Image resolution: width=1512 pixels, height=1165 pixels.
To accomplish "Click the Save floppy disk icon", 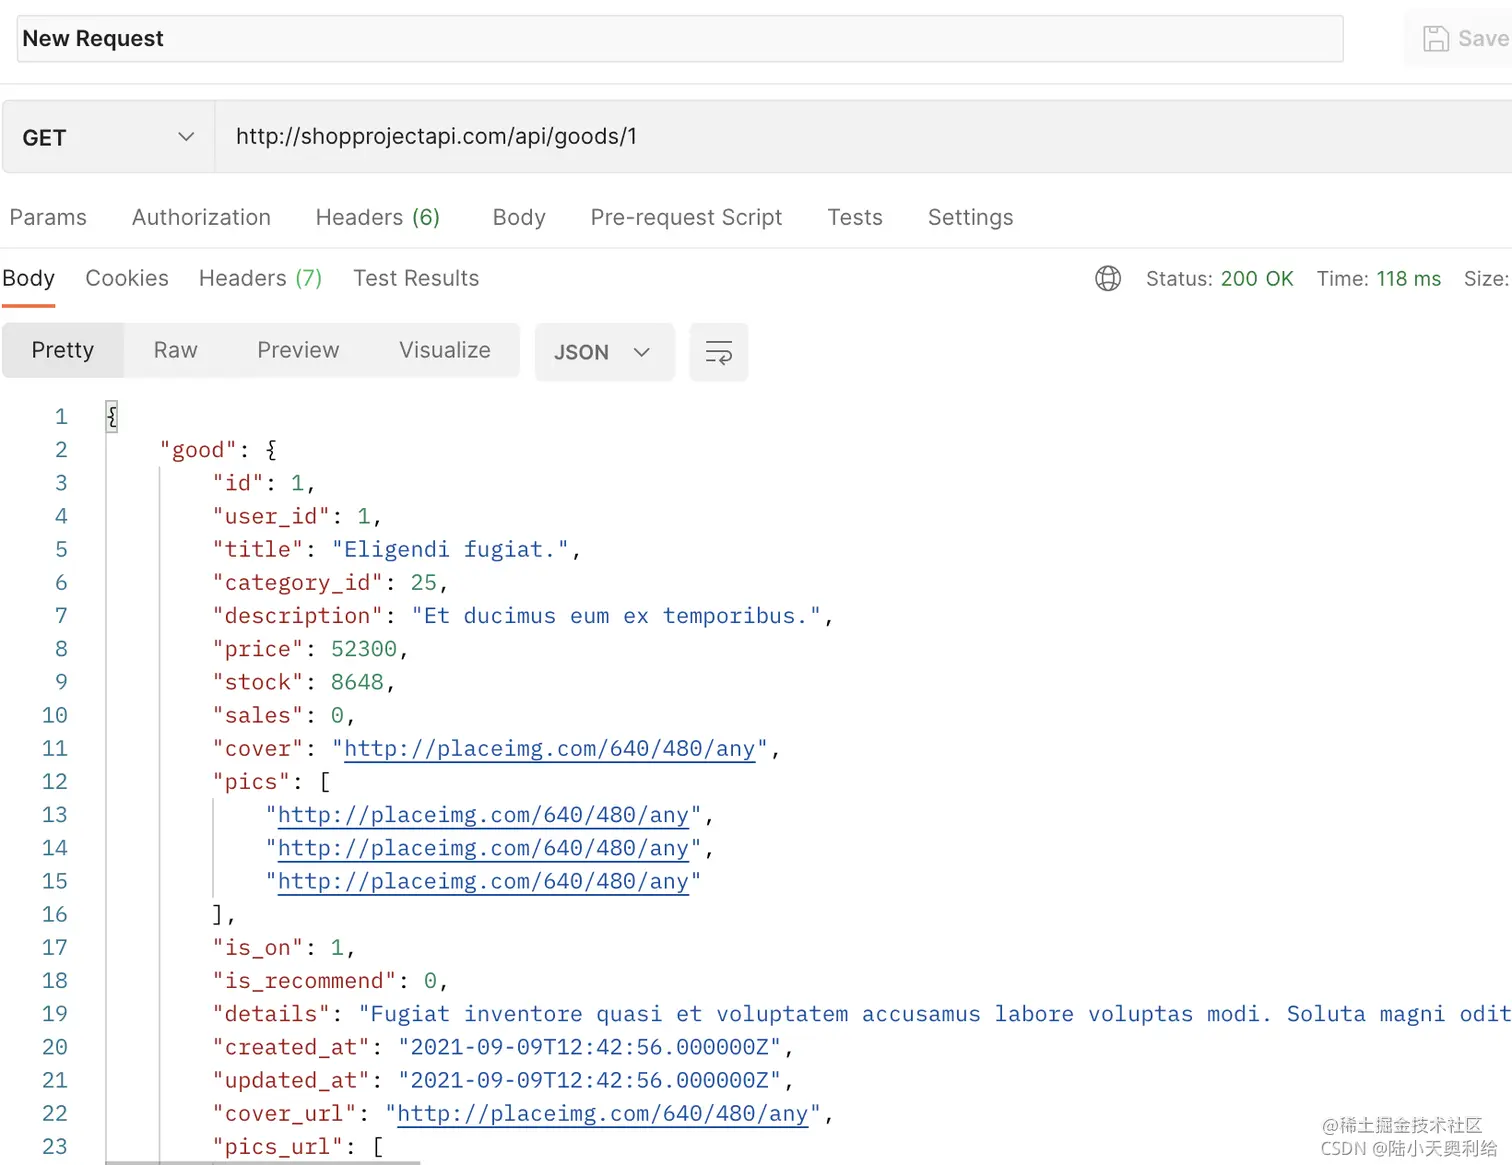I will (1436, 39).
